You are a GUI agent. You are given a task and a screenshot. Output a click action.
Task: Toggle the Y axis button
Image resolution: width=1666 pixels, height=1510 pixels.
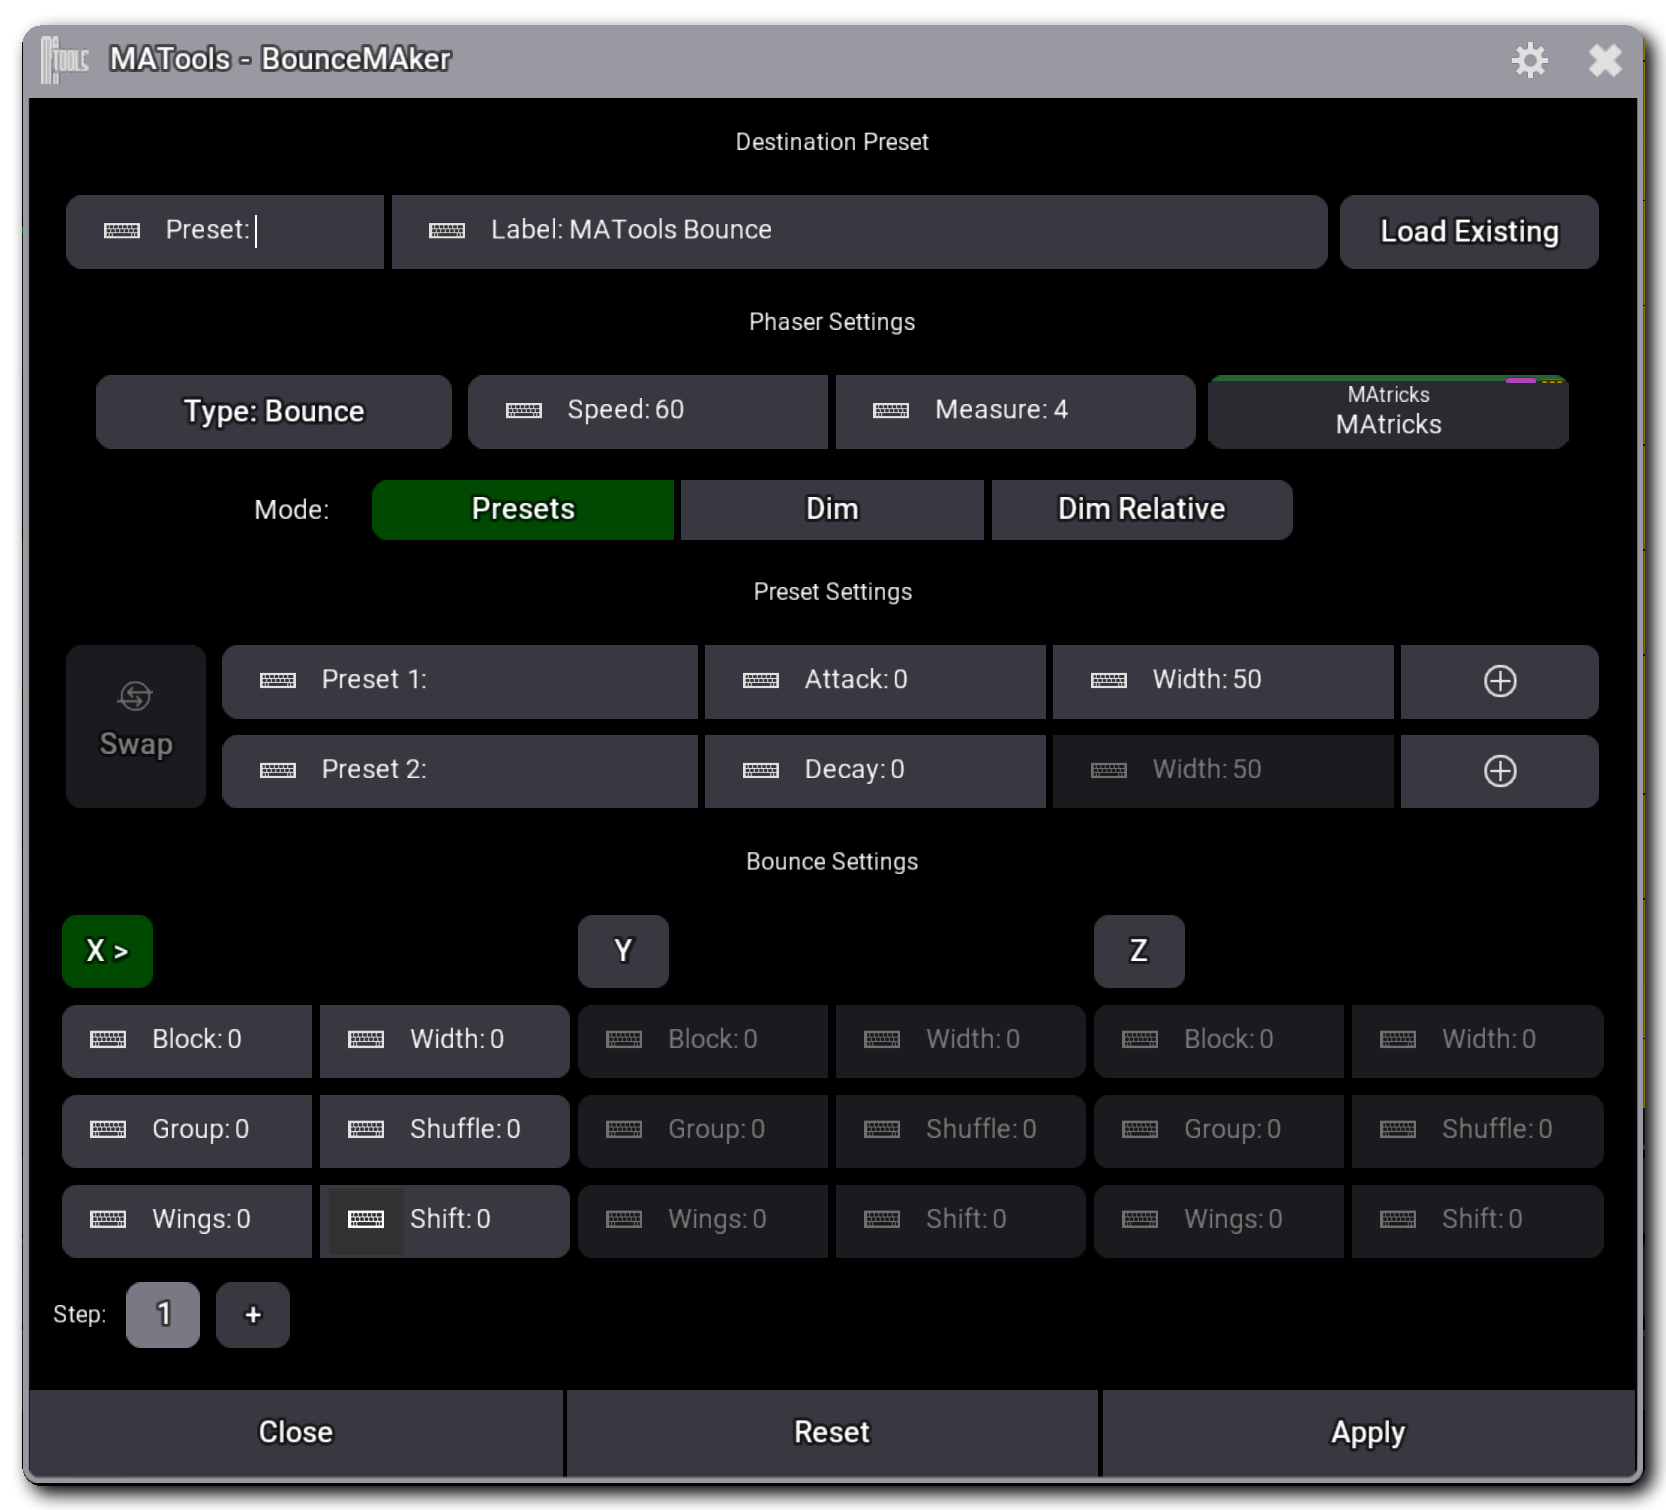[x=623, y=951]
